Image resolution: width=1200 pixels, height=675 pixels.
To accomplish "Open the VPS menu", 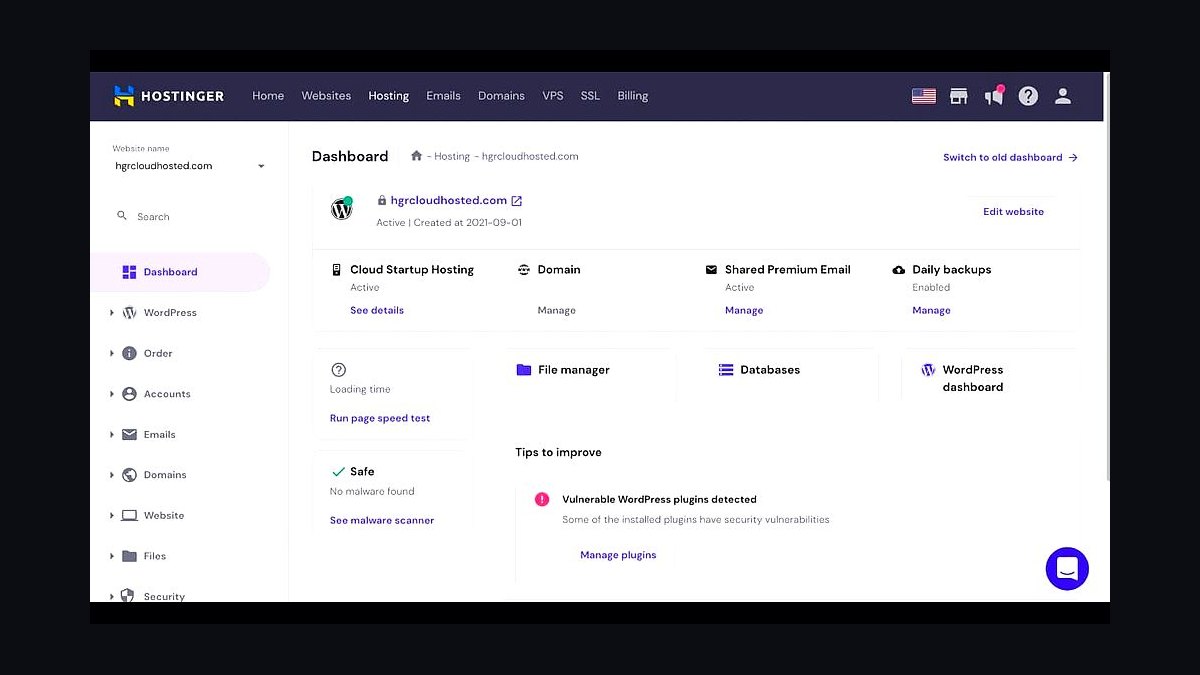I will click(553, 96).
